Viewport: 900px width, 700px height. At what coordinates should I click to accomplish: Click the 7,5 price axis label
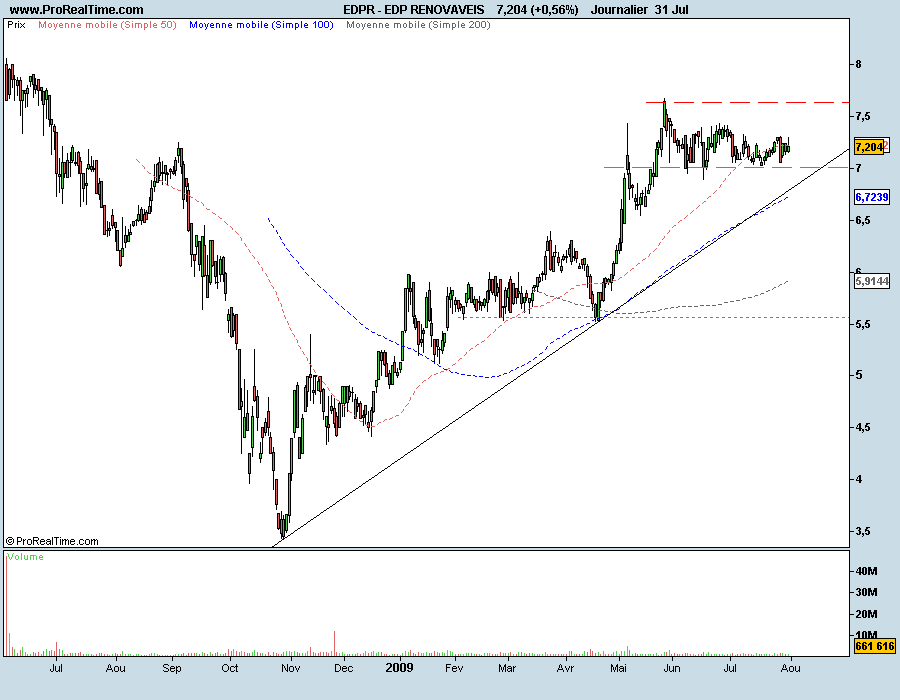click(x=863, y=116)
